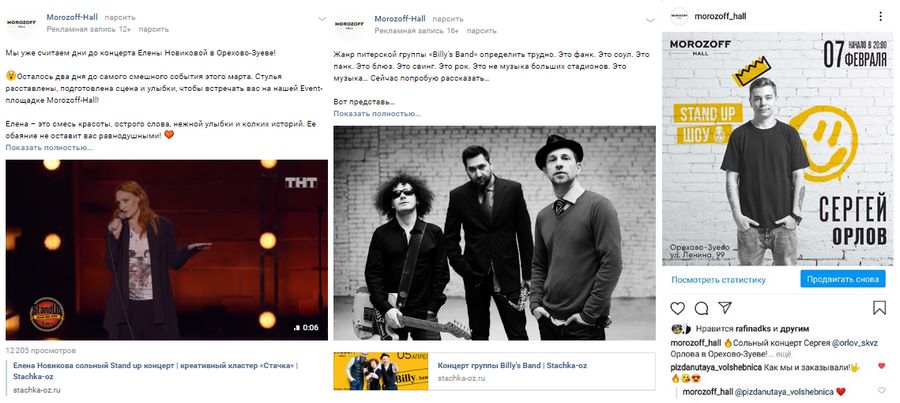This screenshot has height=403, width=900.
Task: Open the Instagram comment bubble icon
Action: click(701, 308)
